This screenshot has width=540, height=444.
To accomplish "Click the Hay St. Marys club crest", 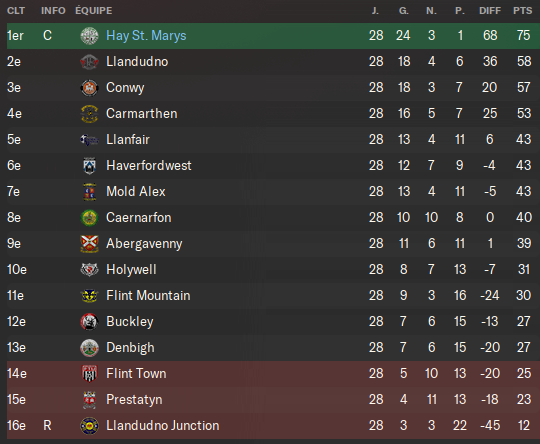I will point(89,36).
